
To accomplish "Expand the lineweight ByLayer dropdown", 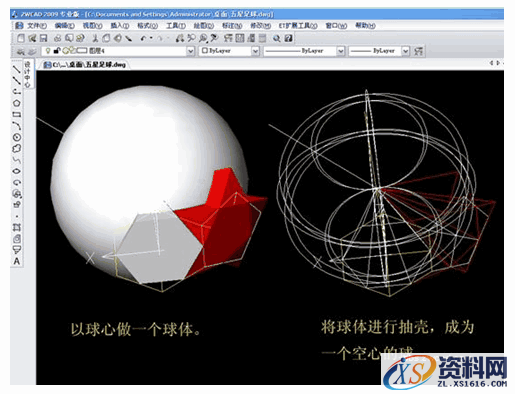I will (x=405, y=51).
